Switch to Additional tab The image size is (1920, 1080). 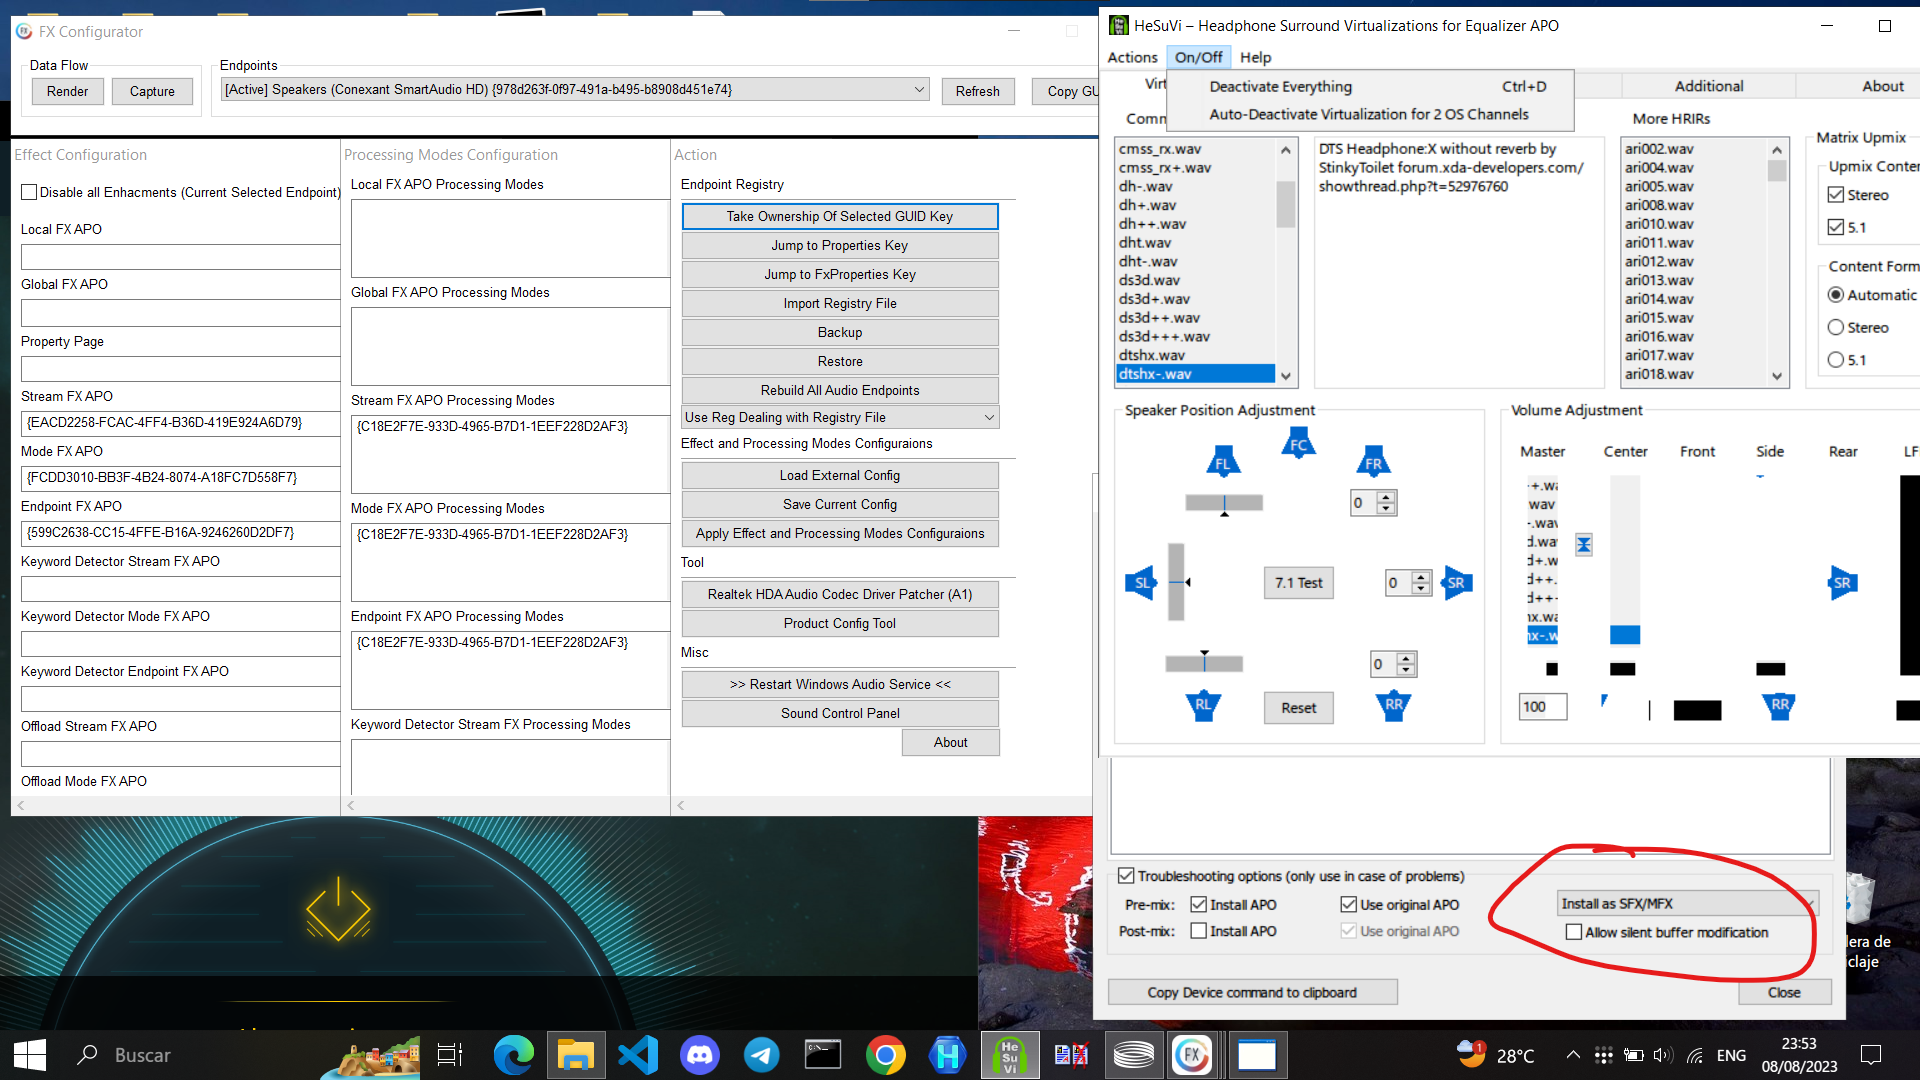pyautogui.click(x=1709, y=86)
